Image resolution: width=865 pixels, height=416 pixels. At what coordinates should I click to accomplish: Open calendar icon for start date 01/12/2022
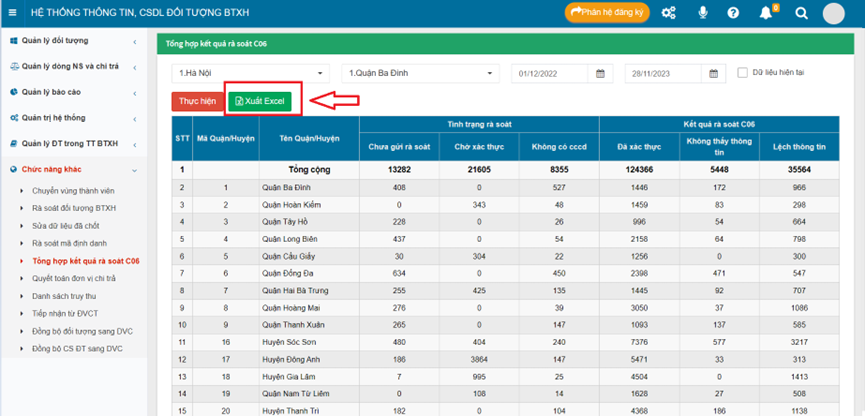[601, 73]
